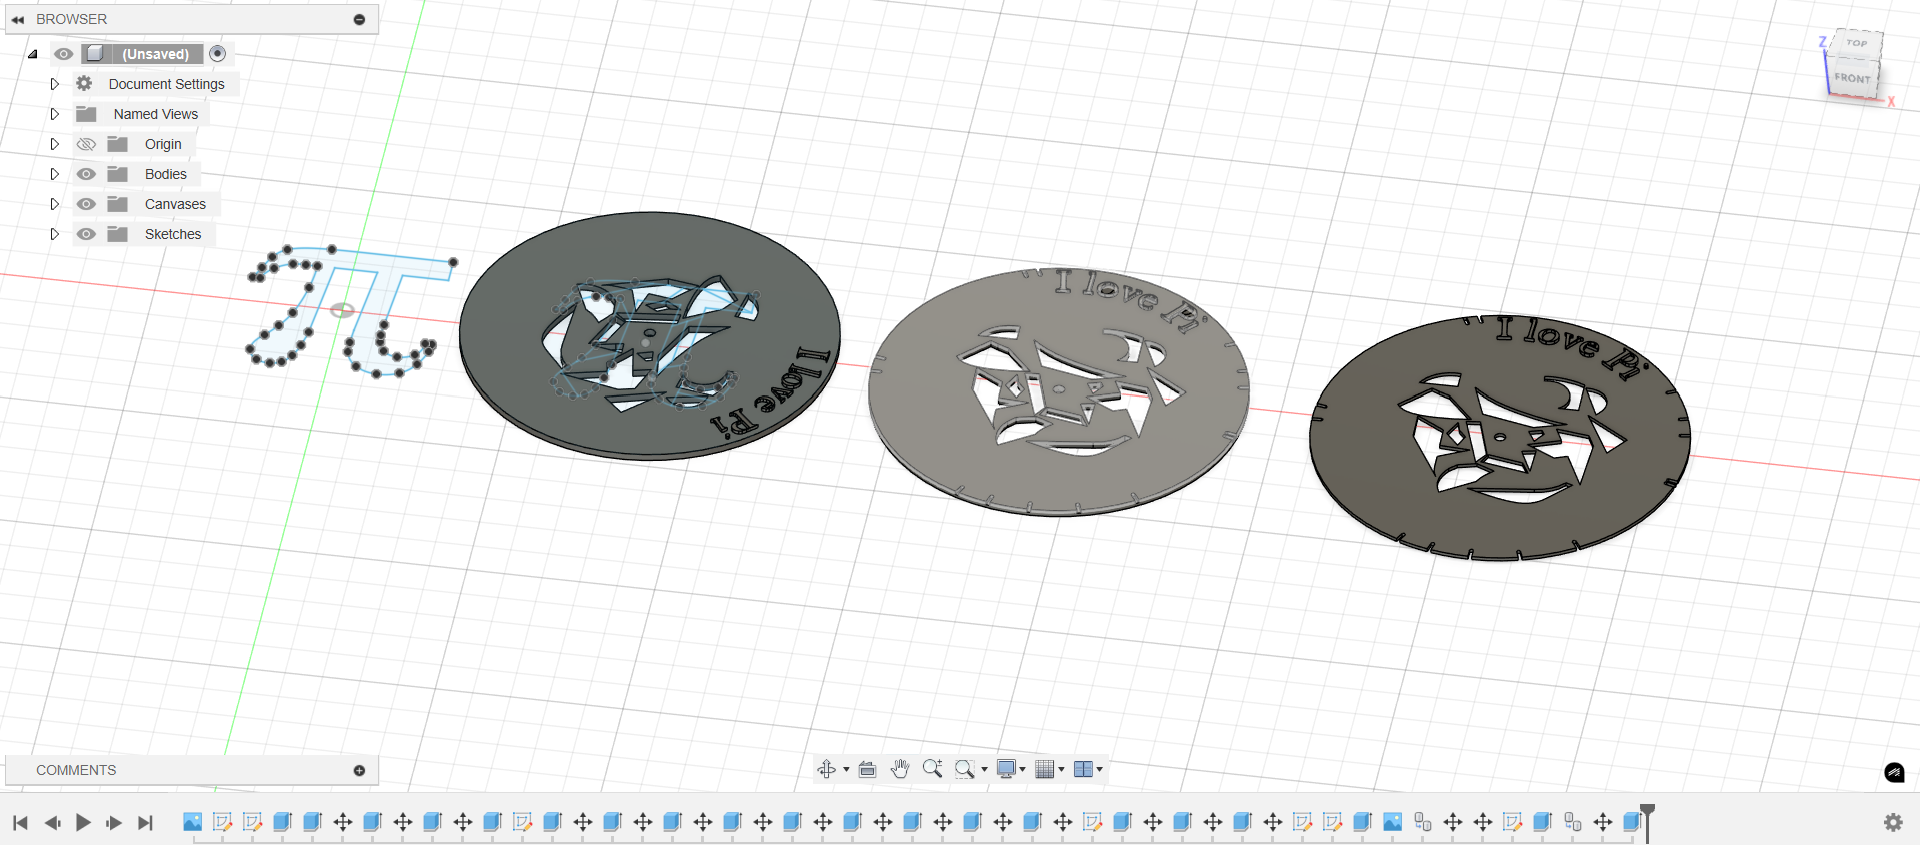1920x845 pixels.
Task: Choose the Zoom Window tool
Action: coord(964,769)
